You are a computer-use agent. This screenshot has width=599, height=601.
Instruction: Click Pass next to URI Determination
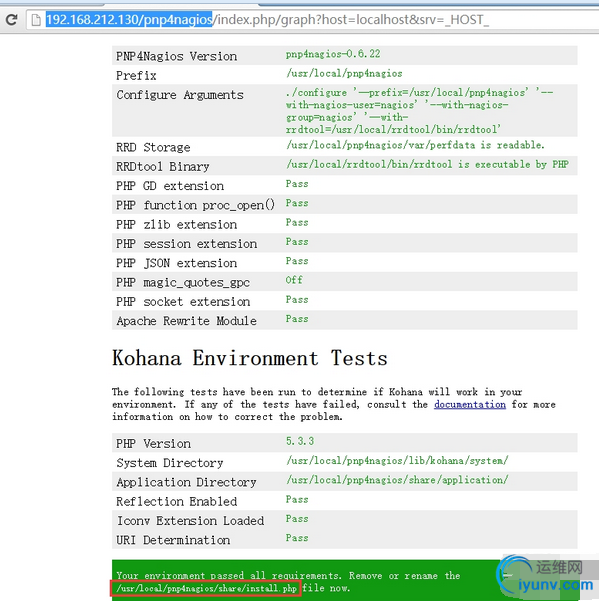coord(297,538)
